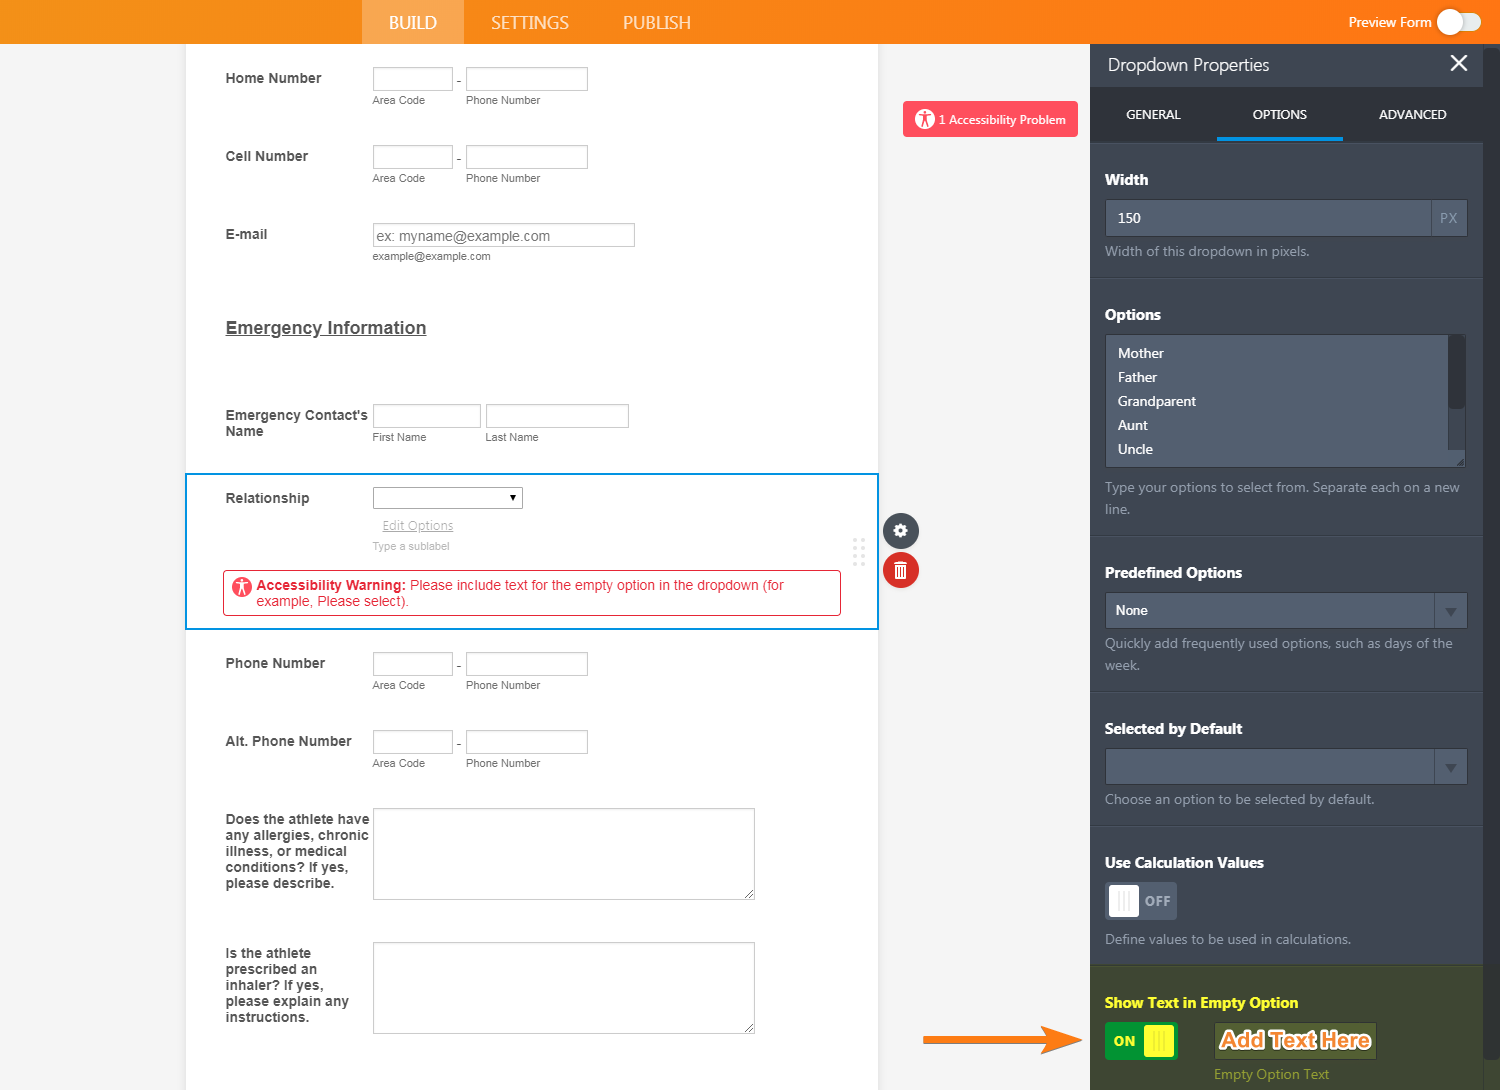Click the PX unit label beside Width
1500x1090 pixels.
coord(1449,218)
